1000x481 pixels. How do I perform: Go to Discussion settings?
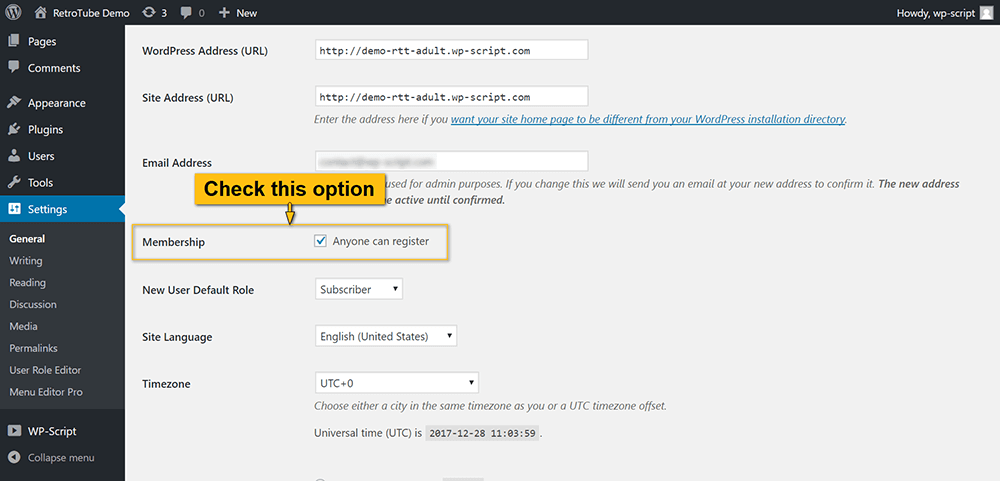click(33, 304)
